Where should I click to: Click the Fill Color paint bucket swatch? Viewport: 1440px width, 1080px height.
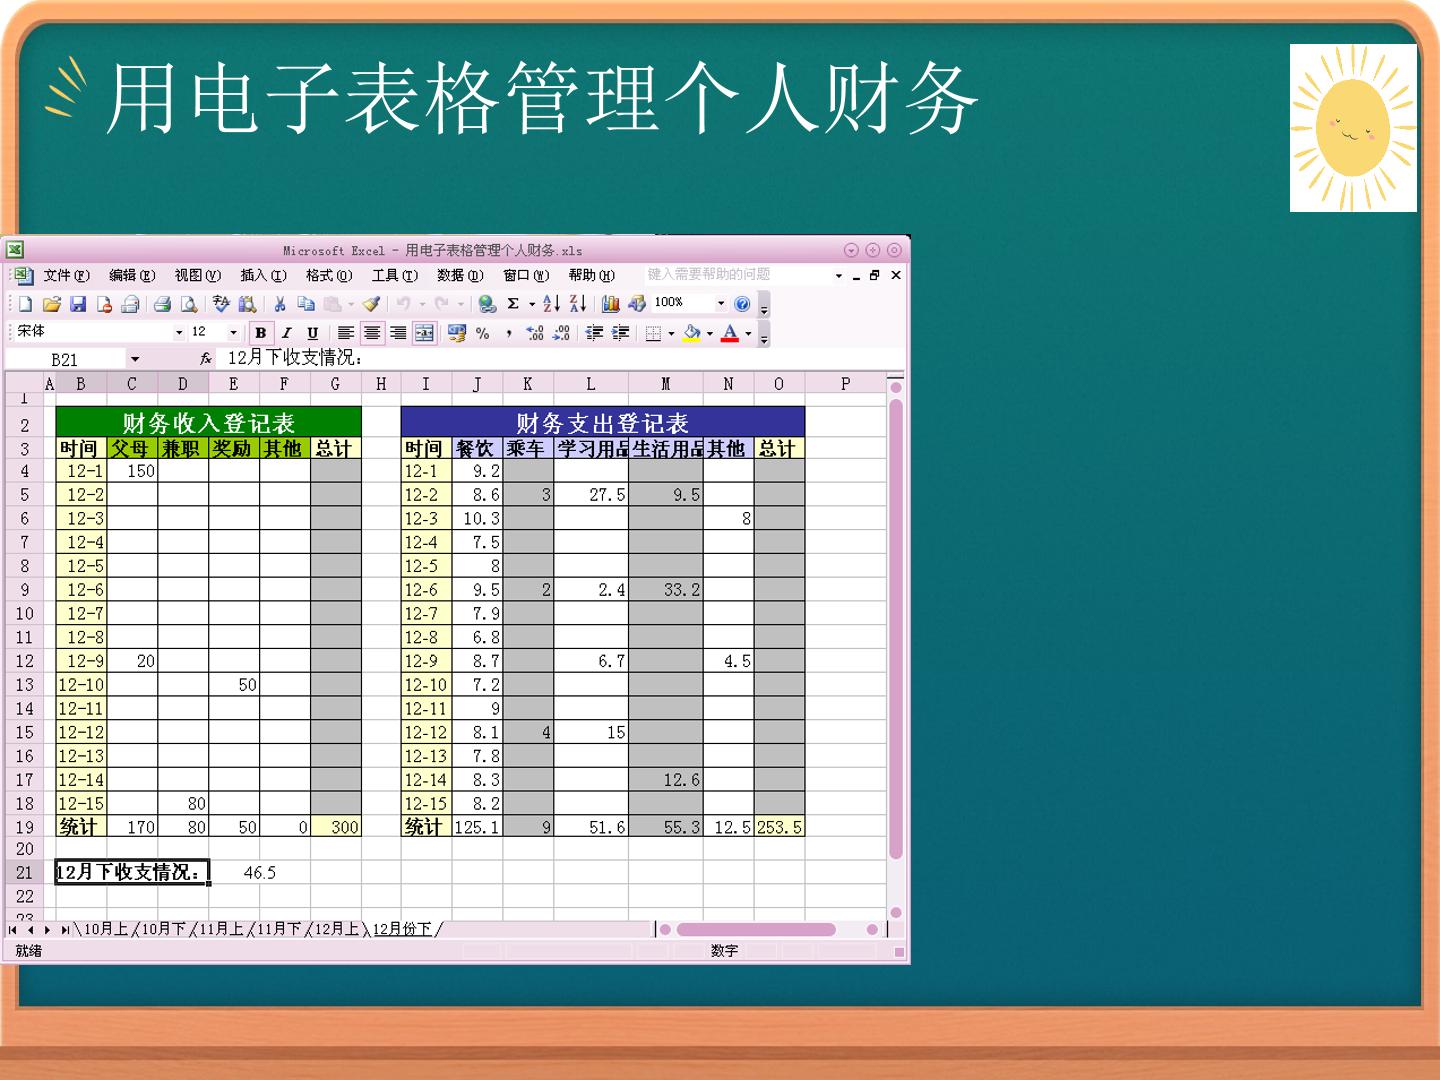click(x=692, y=333)
